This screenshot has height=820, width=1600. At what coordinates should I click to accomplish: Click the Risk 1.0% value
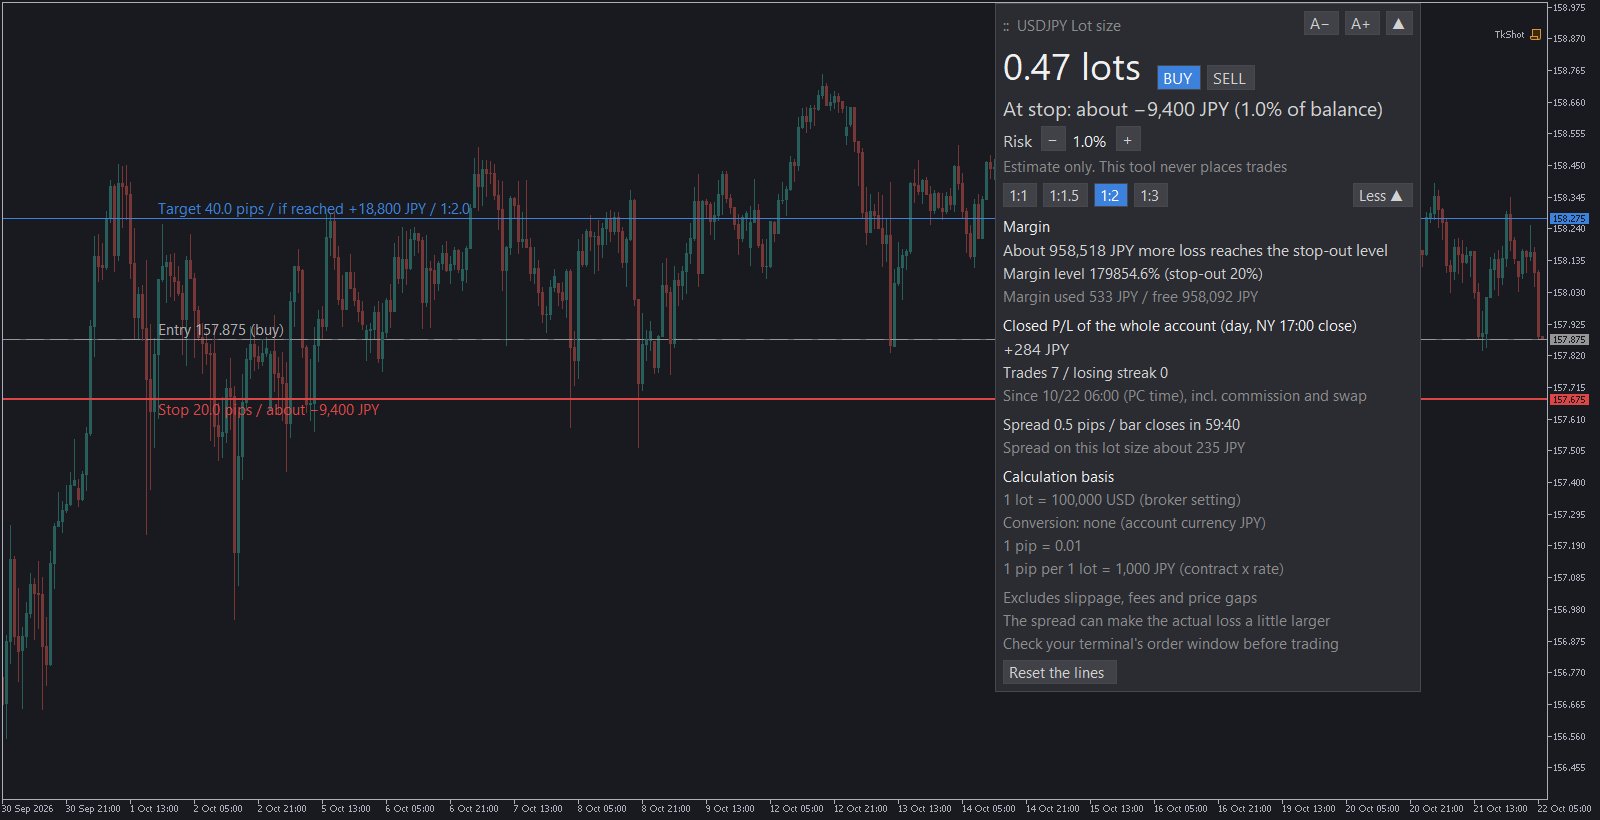[1089, 142]
